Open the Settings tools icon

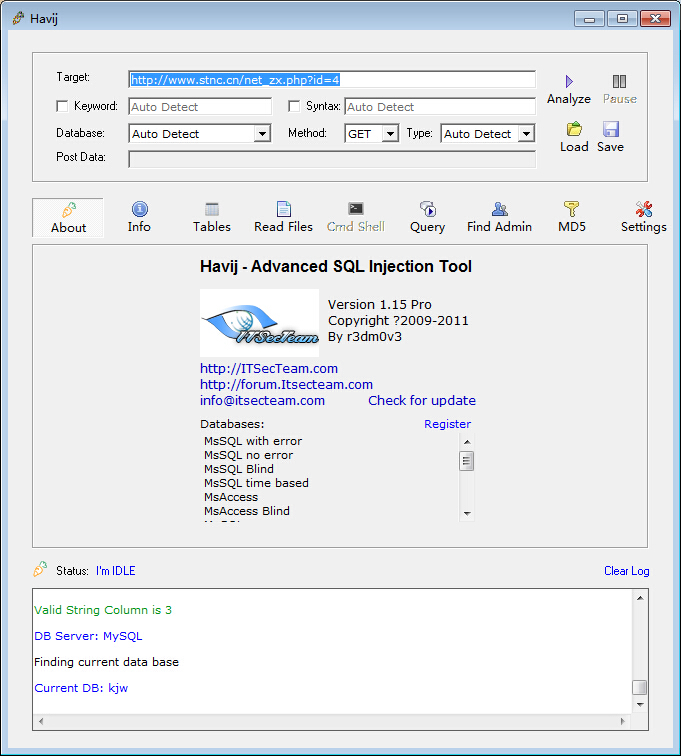pyautogui.click(x=644, y=209)
